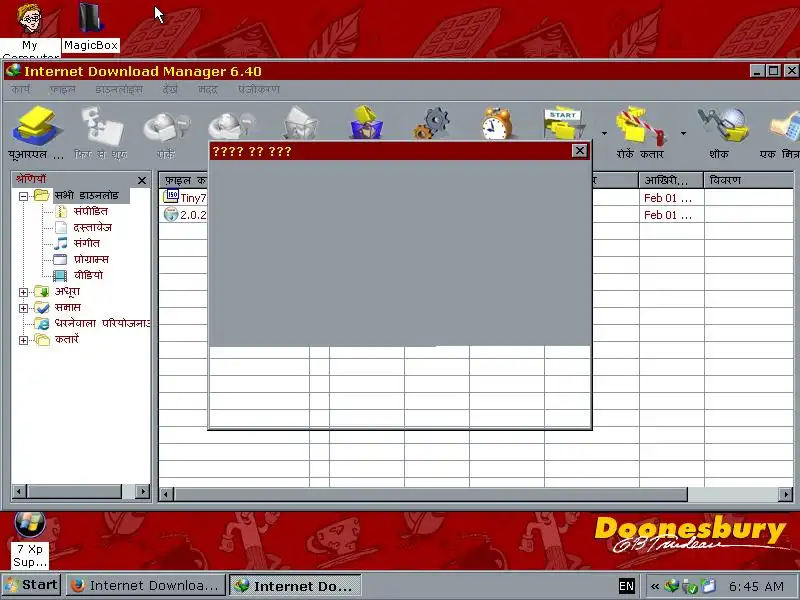The width and height of the screenshot is (800, 600).
Task: Open Start Queue dropdown arrow
Action: [x=604, y=134]
